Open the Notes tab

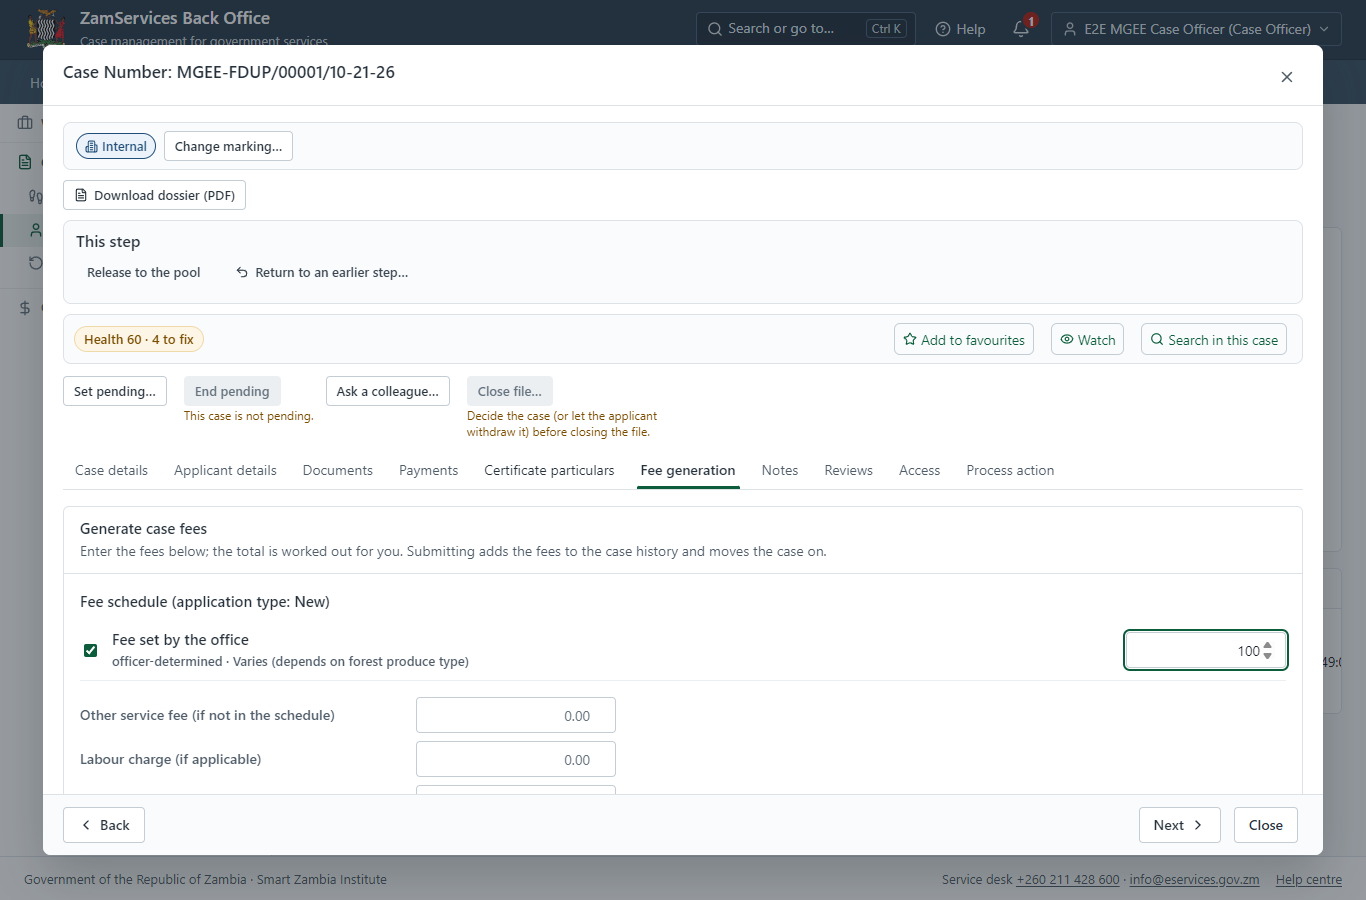[x=780, y=470]
